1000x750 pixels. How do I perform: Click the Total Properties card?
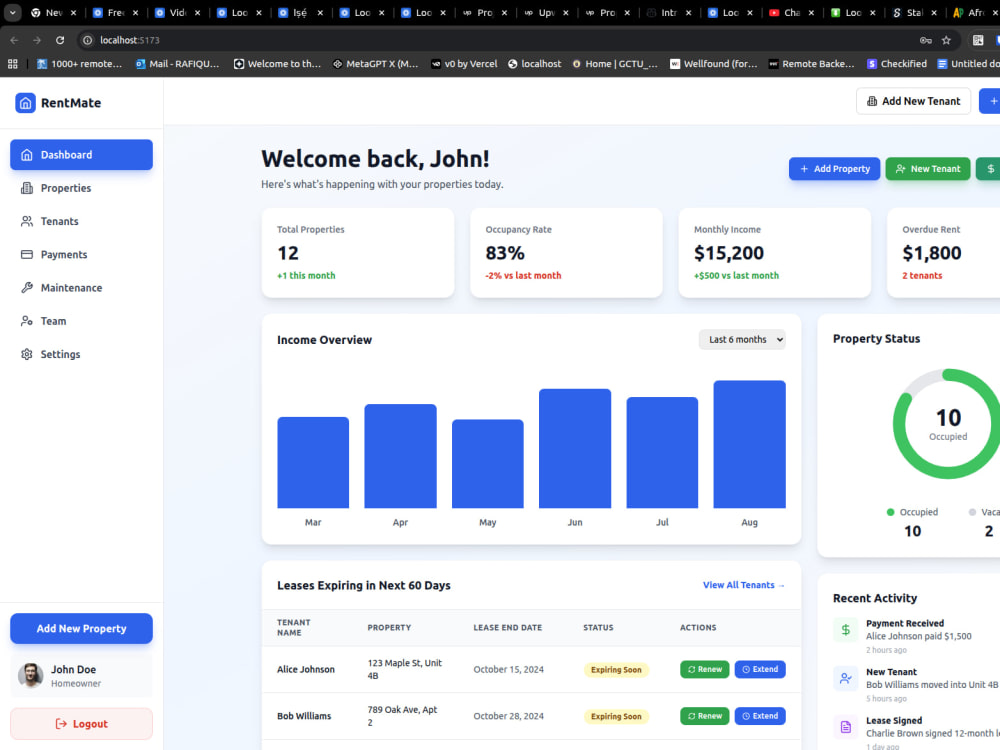358,253
